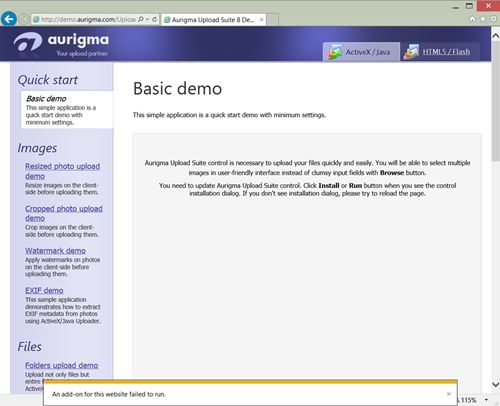Image resolution: width=500 pixels, height=406 pixels.
Task: Click the ActiveX / Java tab icon
Action: 335,52
